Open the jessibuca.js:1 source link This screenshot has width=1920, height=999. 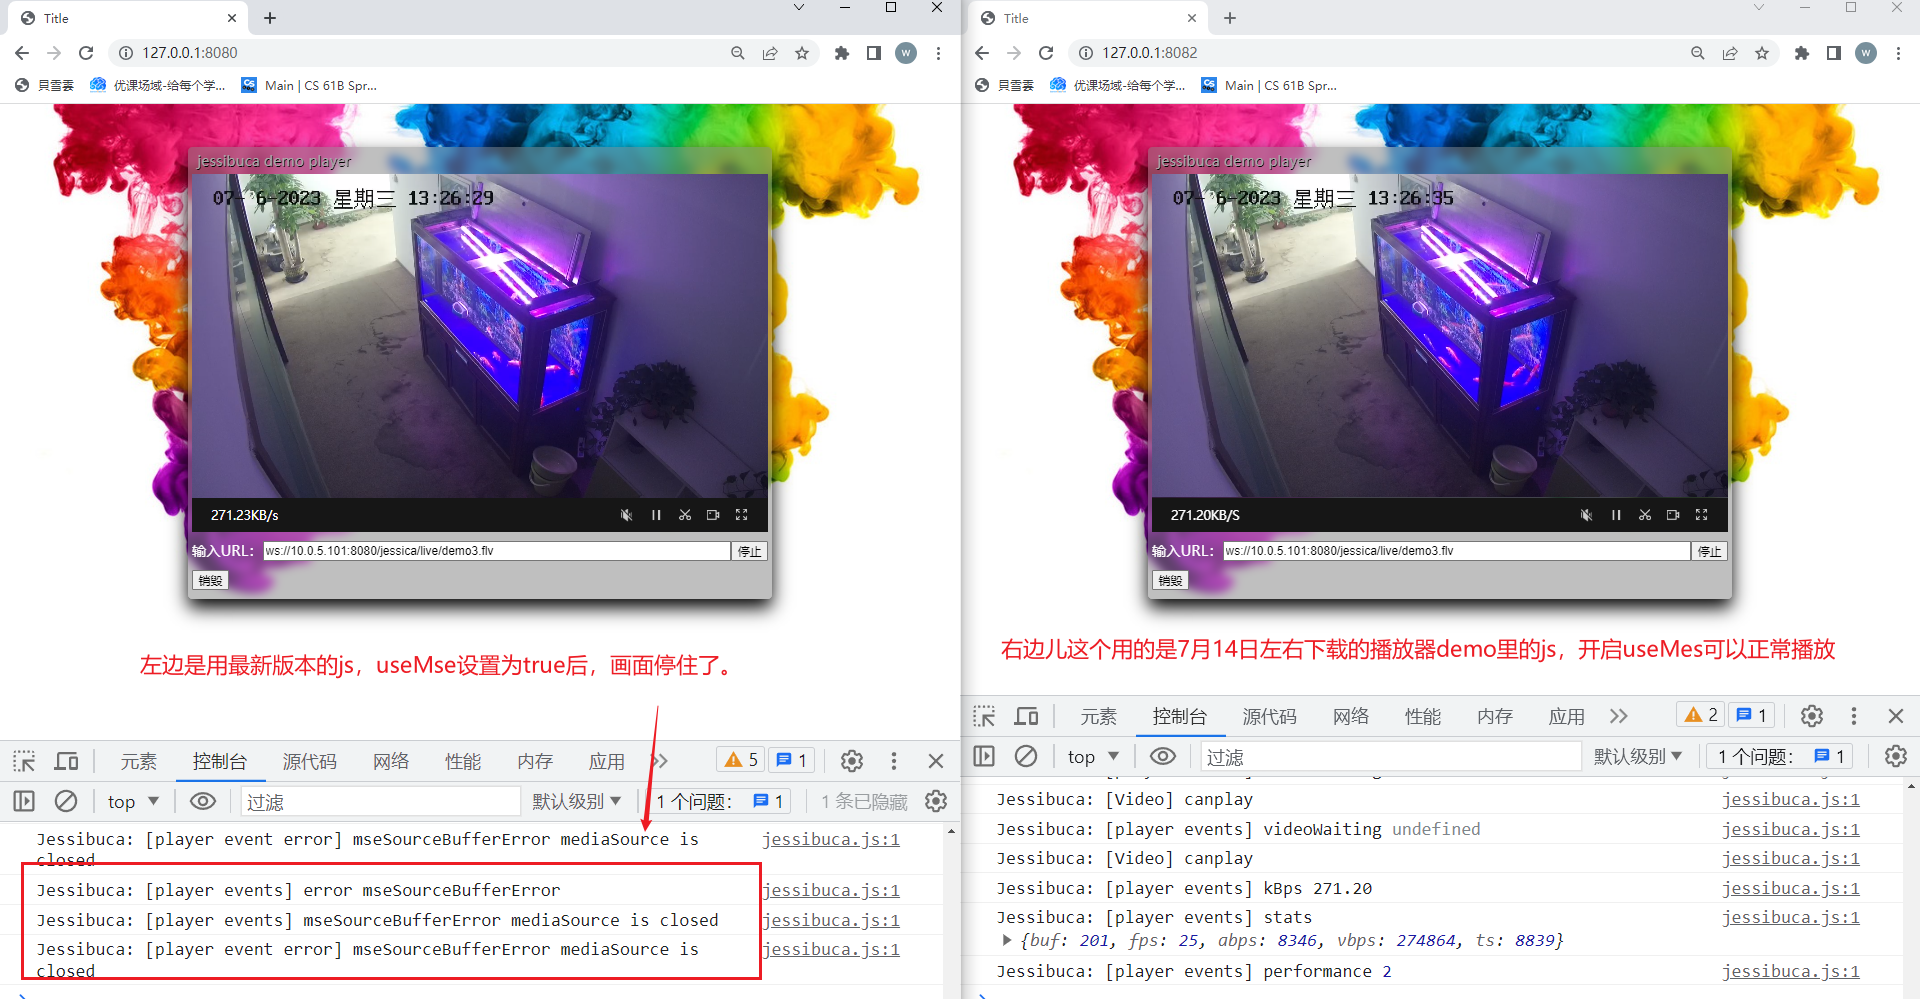coord(1790,799)
